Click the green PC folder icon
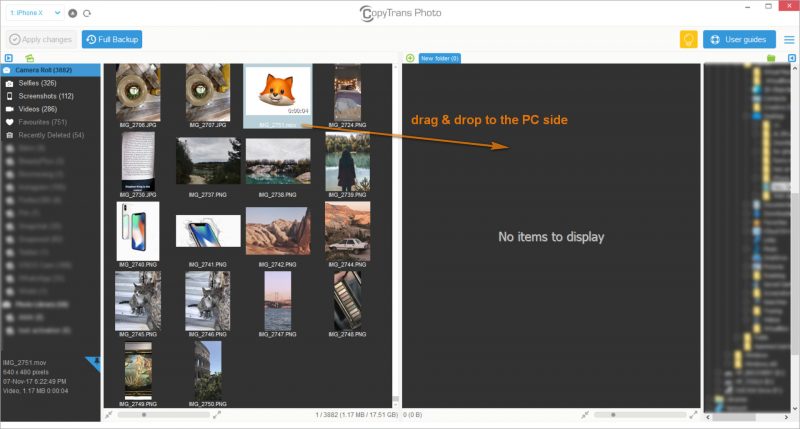800x429 pixels. pyautogui.click(x=771, y=58)
